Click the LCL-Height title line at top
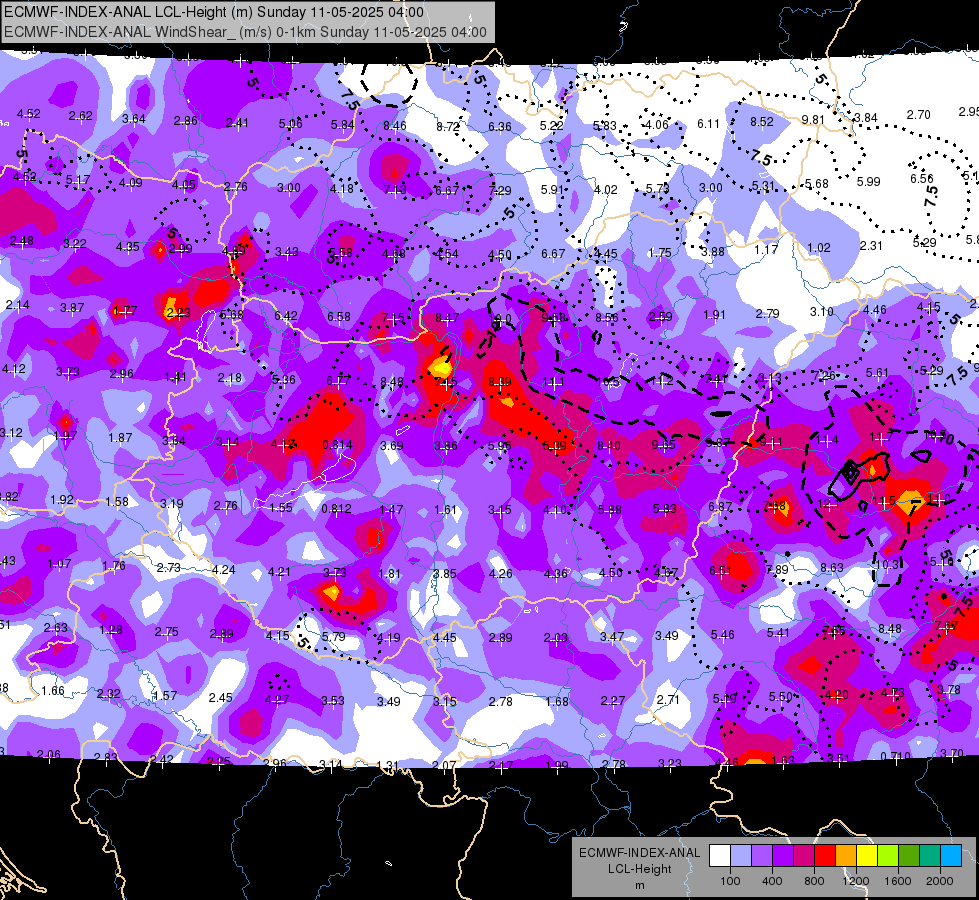Viewport: 979px width, 900px height. (x=214, y=12)
